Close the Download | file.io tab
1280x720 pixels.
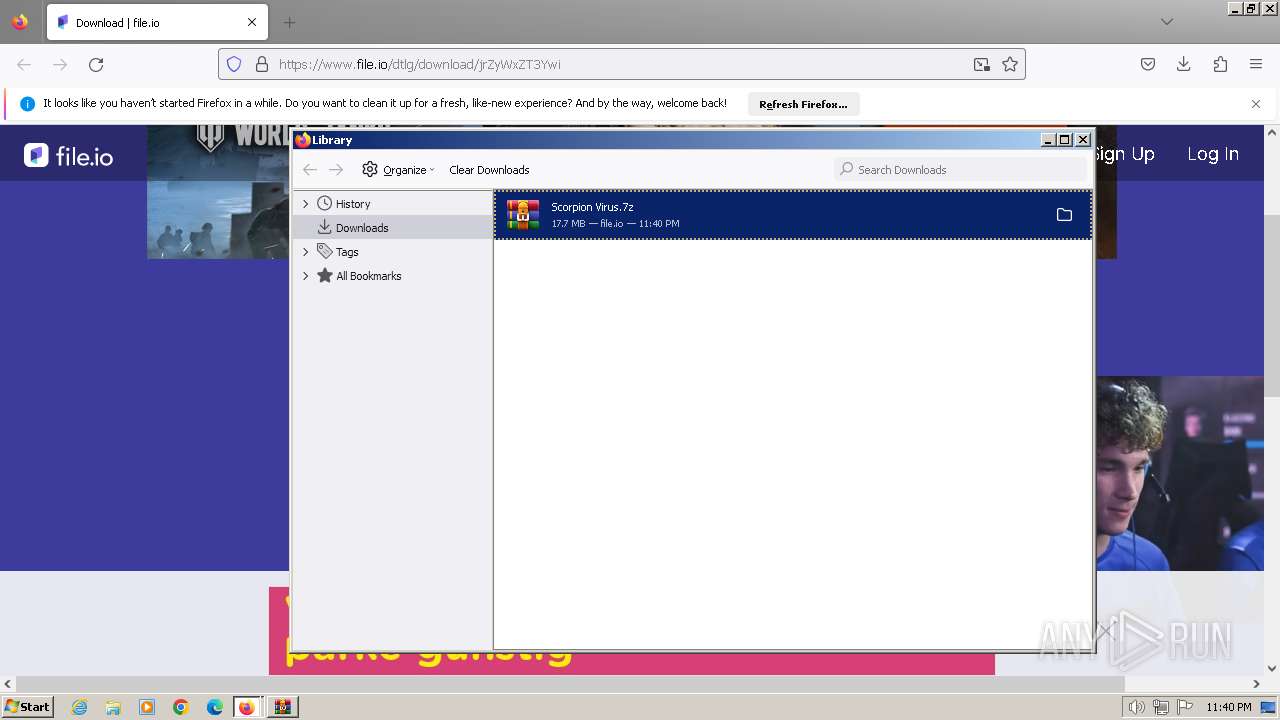[x=252, y=22]
